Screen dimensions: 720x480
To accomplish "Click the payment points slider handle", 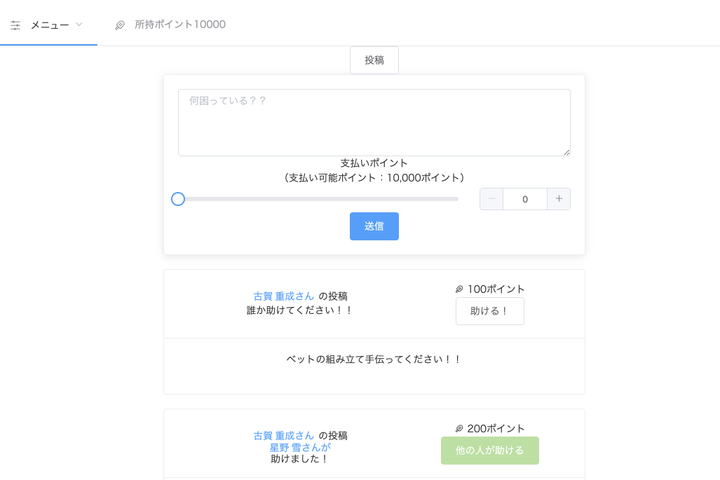I will click(x=178, y=199).
